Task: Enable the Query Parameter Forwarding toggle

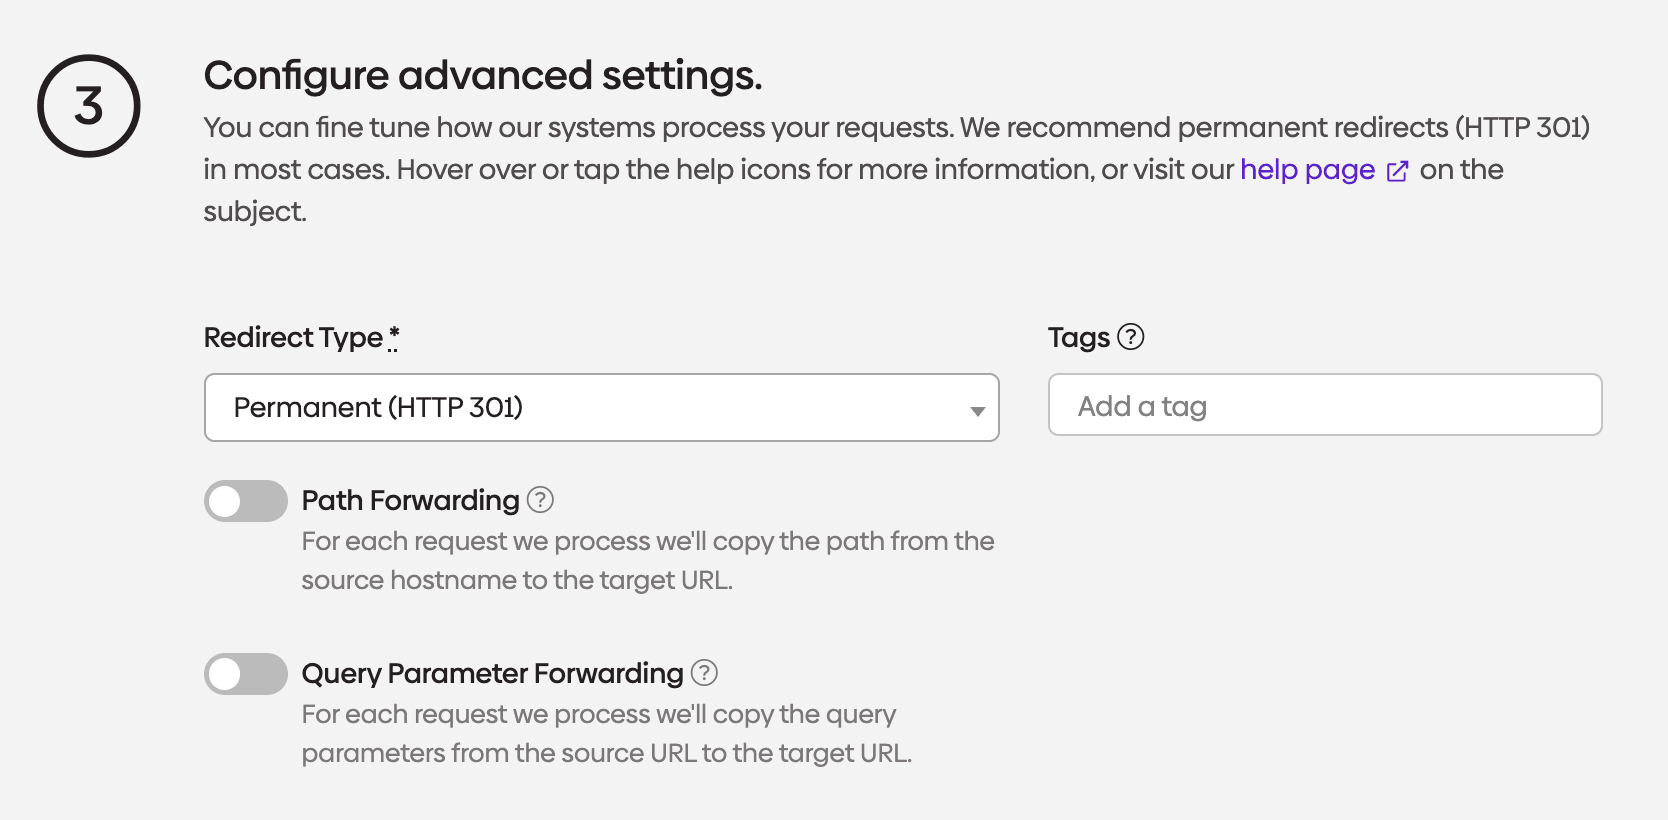Action: pyautogui.click(x=245, y=674)
